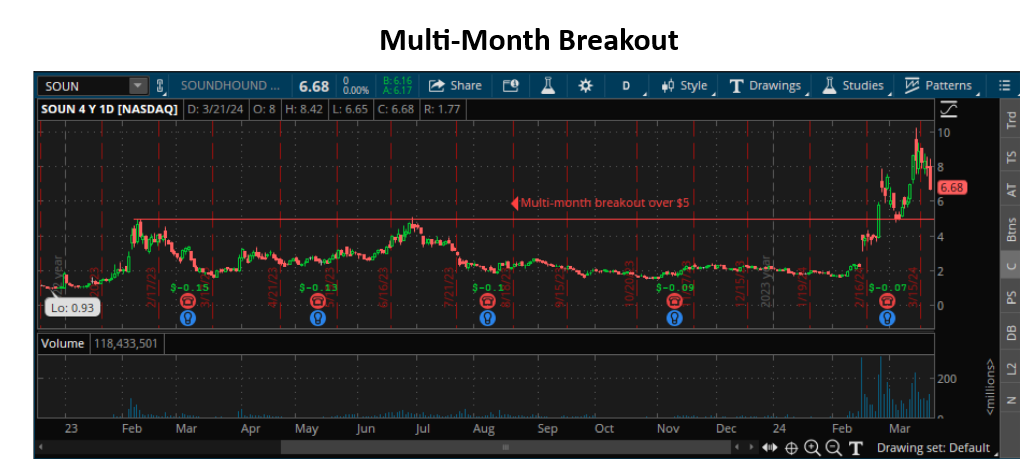Open the chart settings gear icon

(585, 86)
